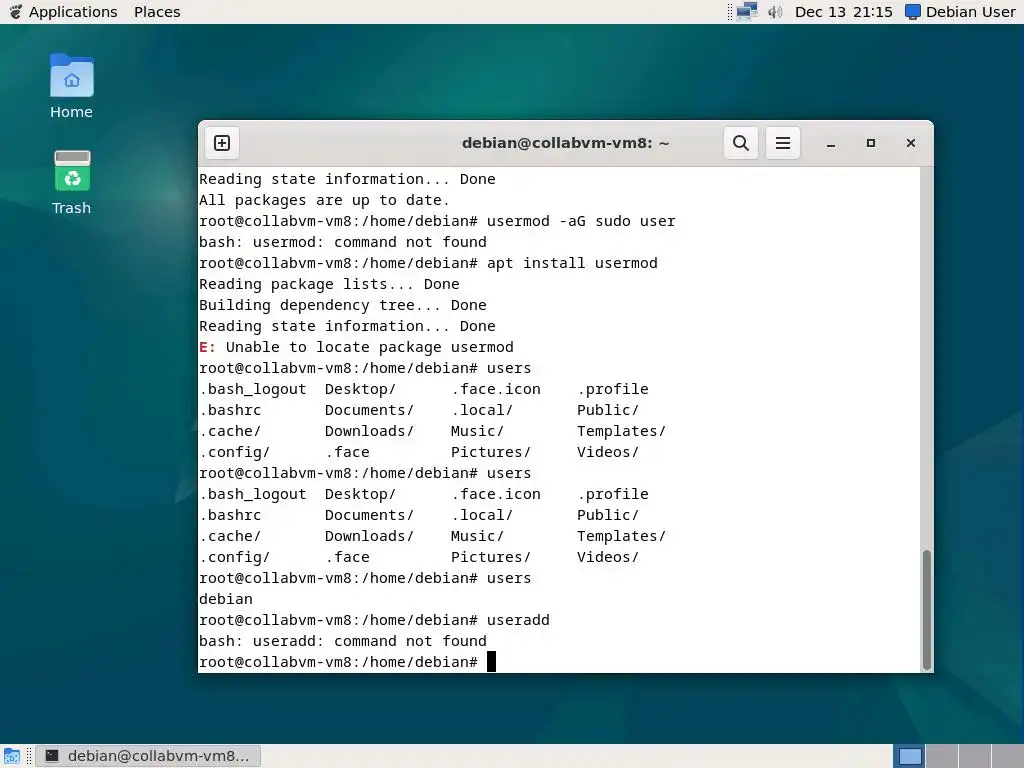Click the 'apt install usermod' command line
This screenshot has width=1024, height=768.
428,263
